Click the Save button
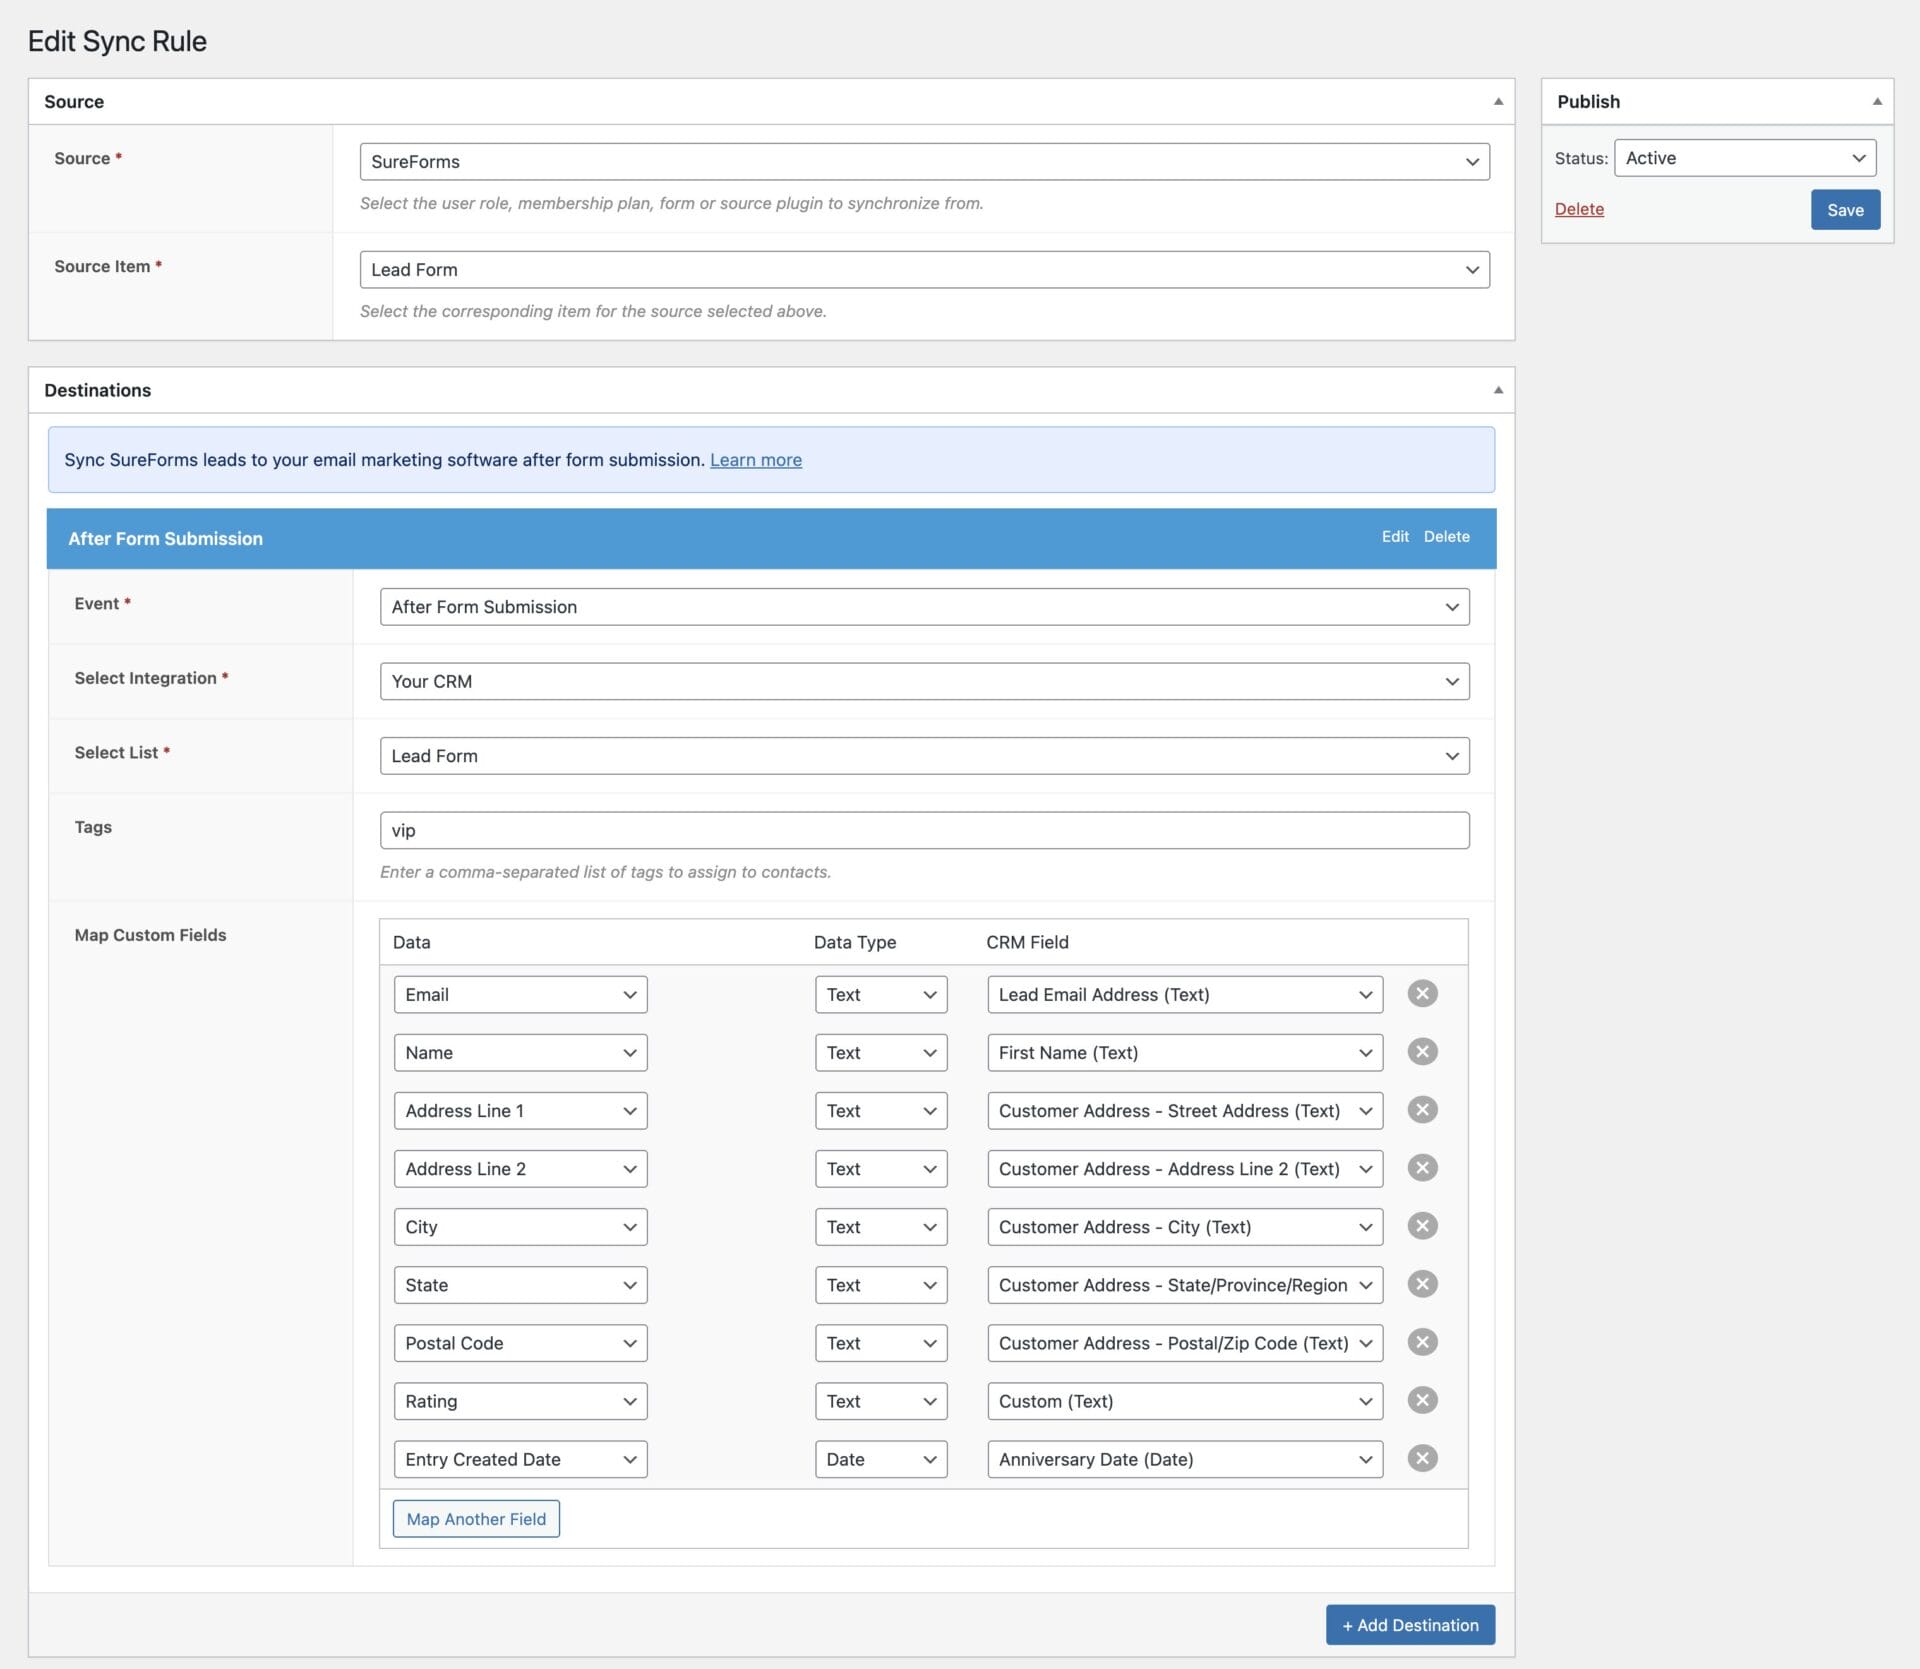This screenshot has height=1669, width=1920. [1844, 210]
